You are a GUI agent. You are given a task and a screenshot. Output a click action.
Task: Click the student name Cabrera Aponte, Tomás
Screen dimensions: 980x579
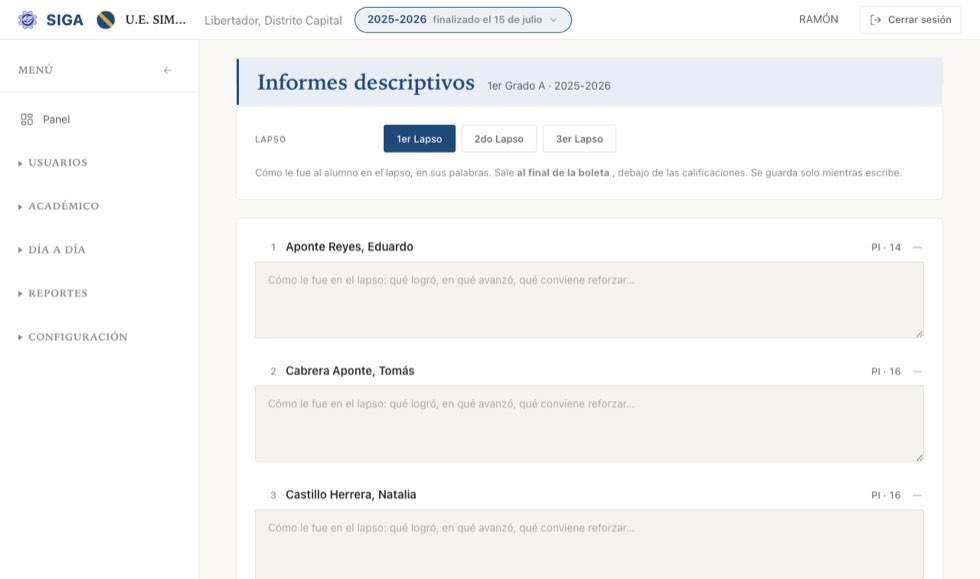click(350, 371)
